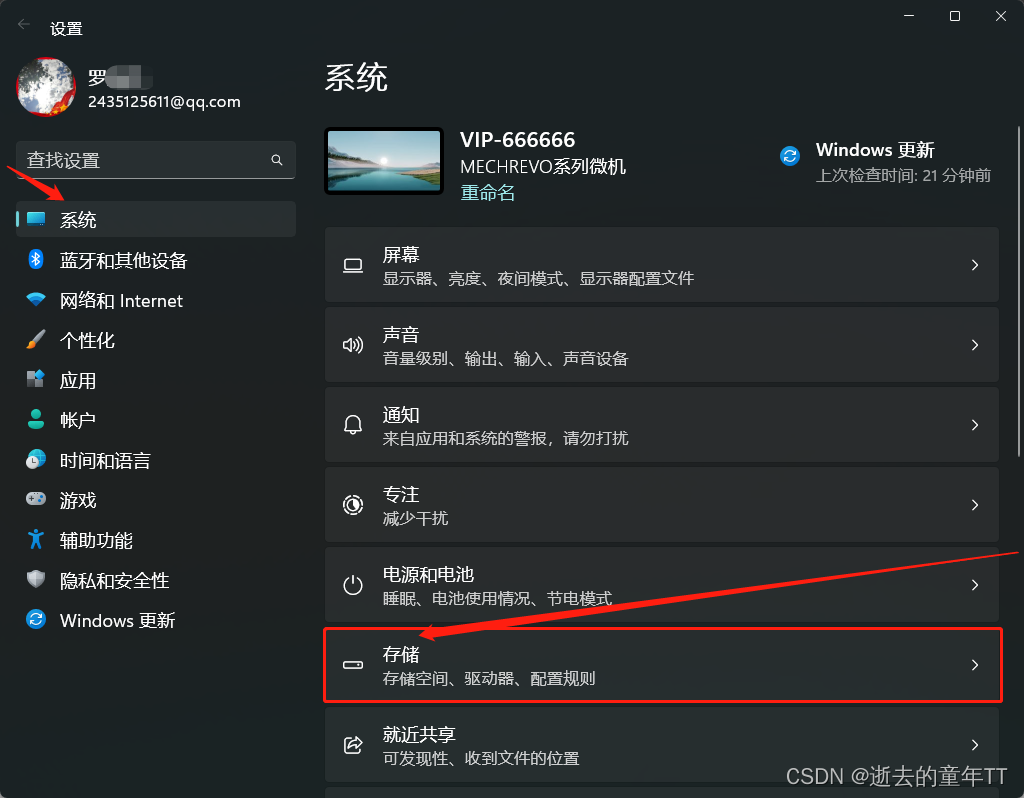Expand the 通知 row chevron
The width and height of the screenshot is (1024, 798).
click(x=974, y=425)
